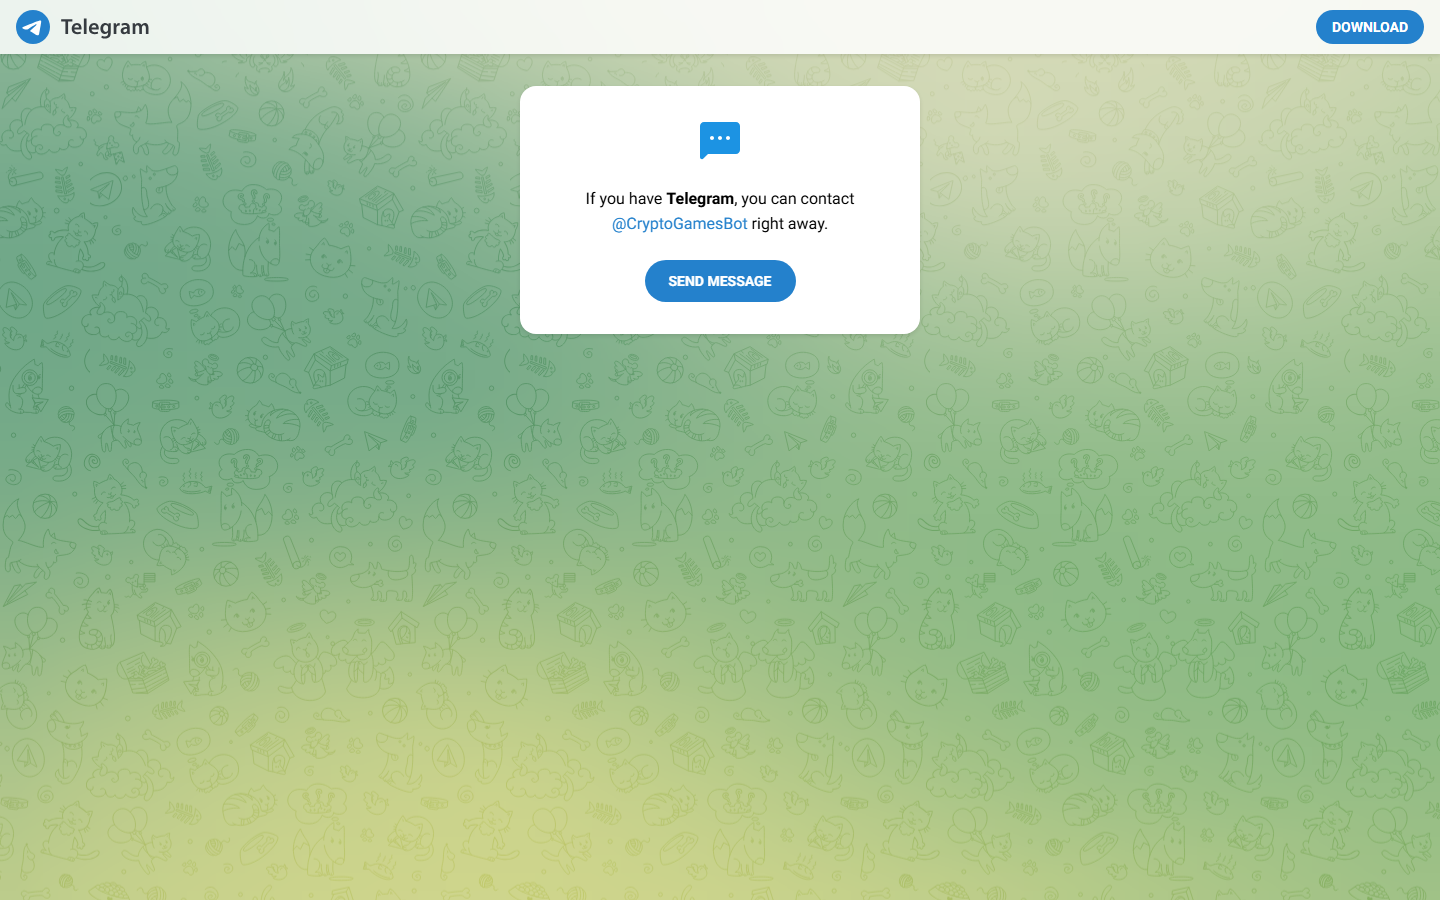Click the Telegram paper plane logo

click(33, 27)
